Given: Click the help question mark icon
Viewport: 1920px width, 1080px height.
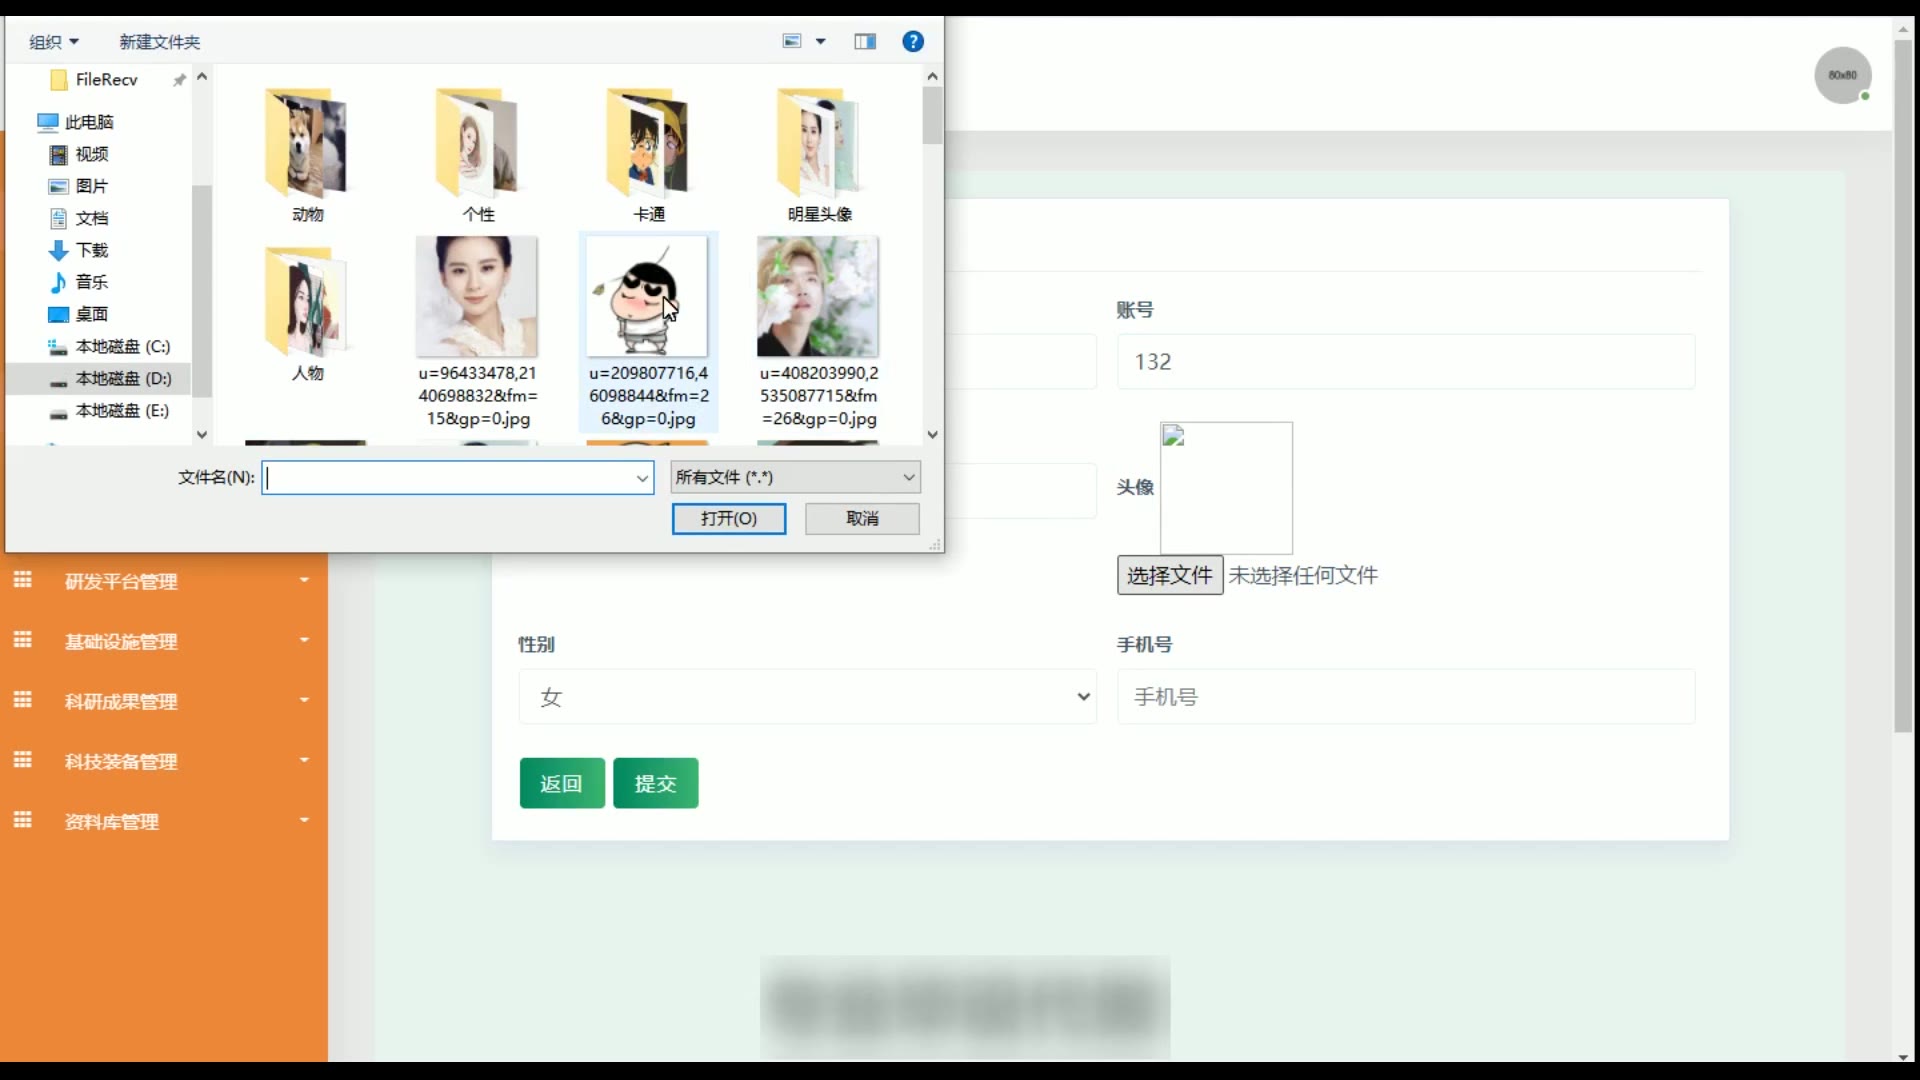Looking at the screenshot, I should coord(912,41).
